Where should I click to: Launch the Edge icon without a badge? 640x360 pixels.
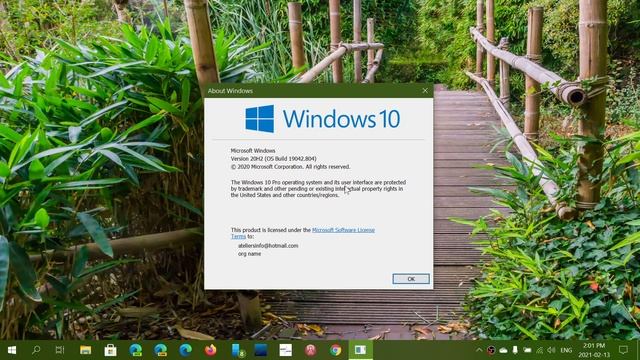185,350
